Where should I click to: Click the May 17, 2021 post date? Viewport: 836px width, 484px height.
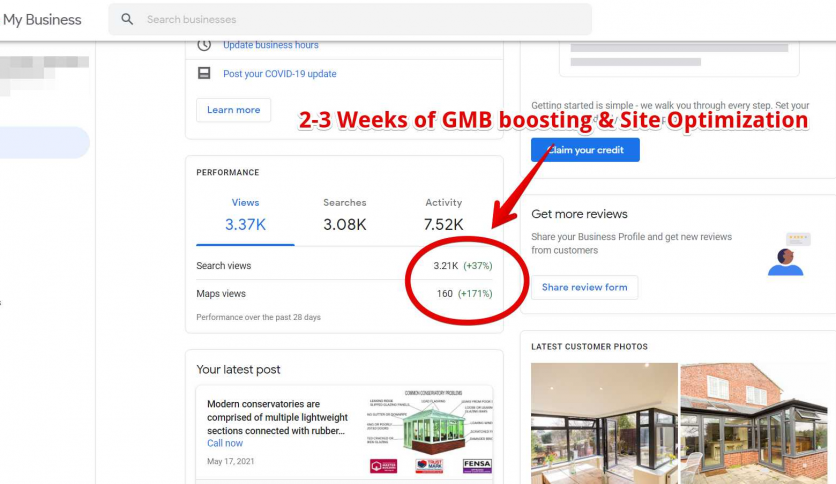pyautogui.click(x=230, y=462)
